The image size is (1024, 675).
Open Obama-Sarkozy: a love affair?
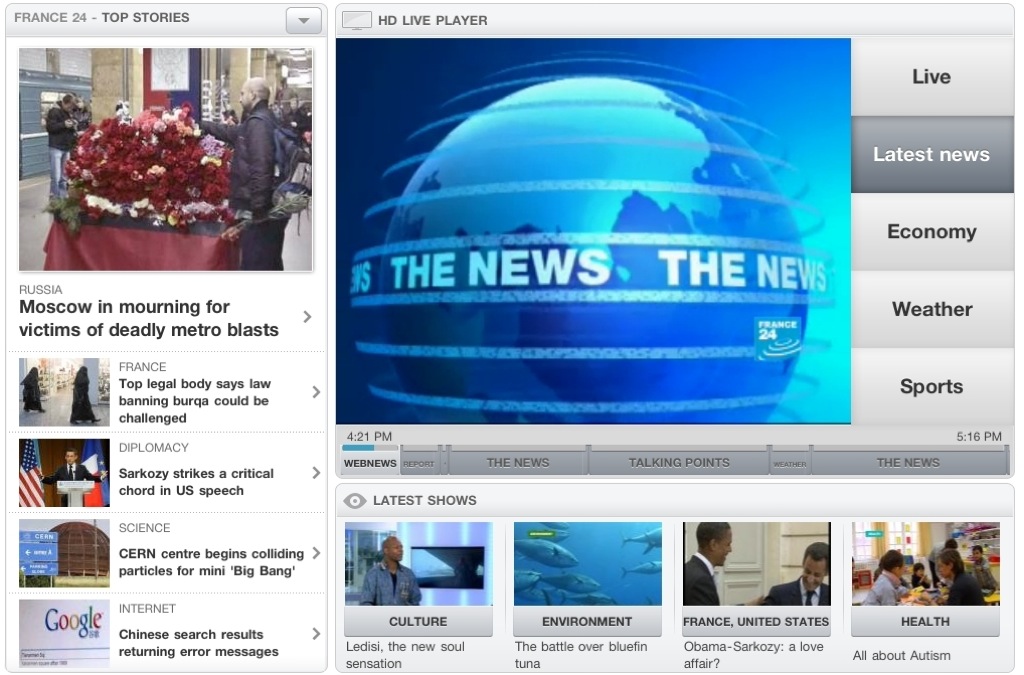pyautogui.click(x=754, y=655)
